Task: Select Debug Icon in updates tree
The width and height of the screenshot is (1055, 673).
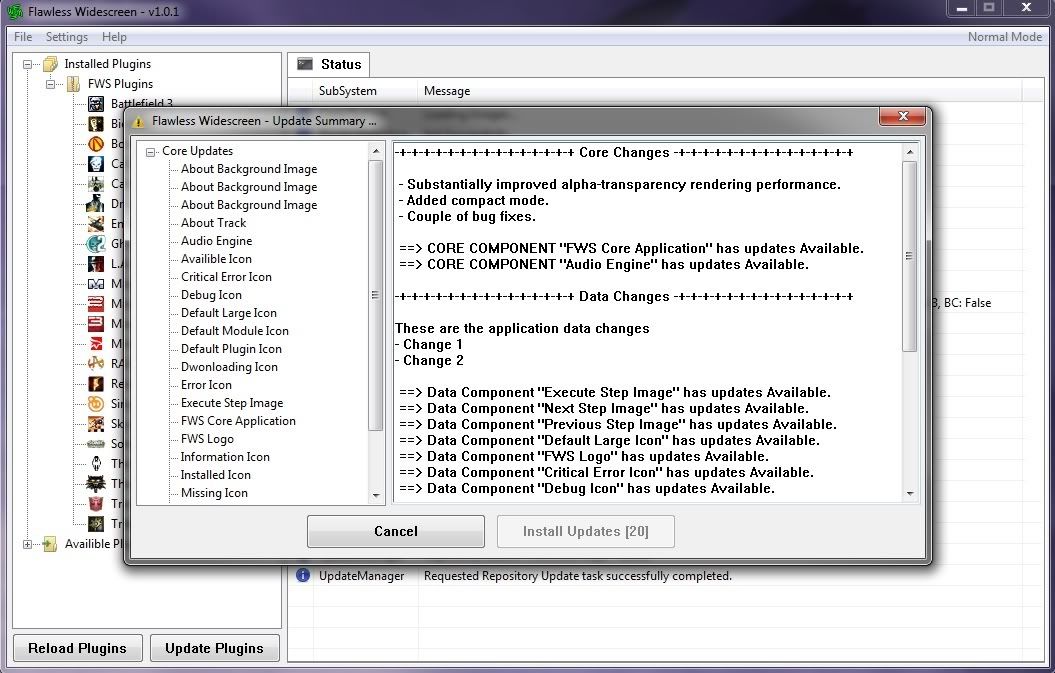Action: (x=211, y=295)
